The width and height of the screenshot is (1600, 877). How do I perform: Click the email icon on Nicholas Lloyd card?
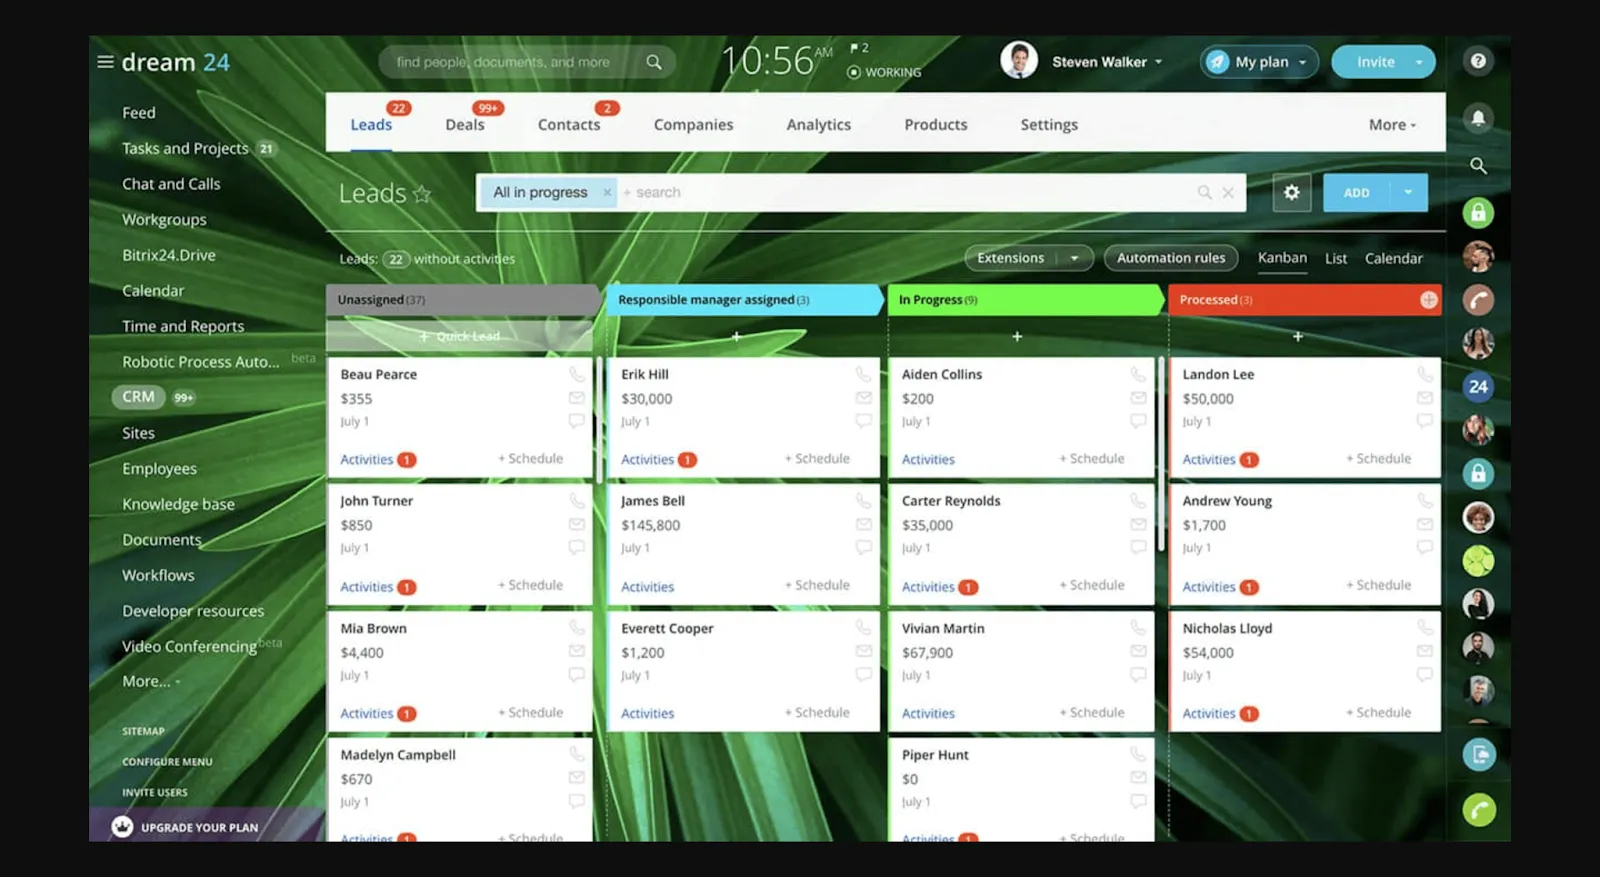click(x=1425, y=652)
